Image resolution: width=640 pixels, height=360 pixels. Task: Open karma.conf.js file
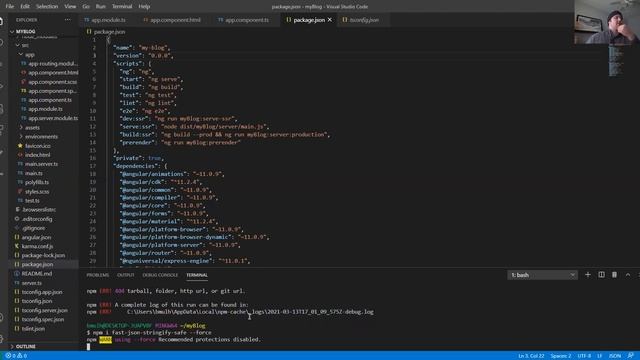tap(37, 246)
